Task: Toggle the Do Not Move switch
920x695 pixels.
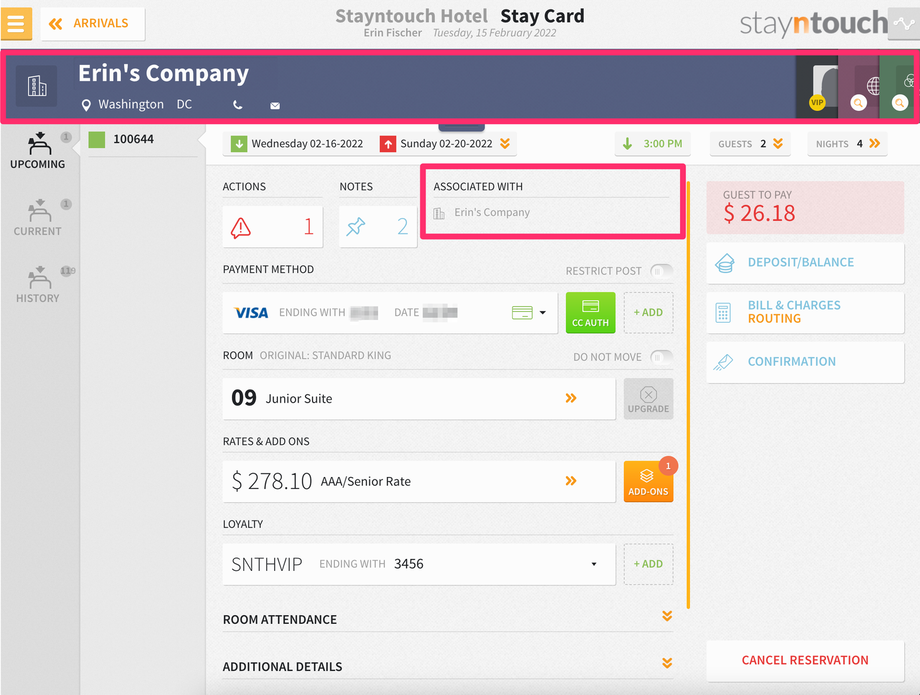Action: coord(661,357)
